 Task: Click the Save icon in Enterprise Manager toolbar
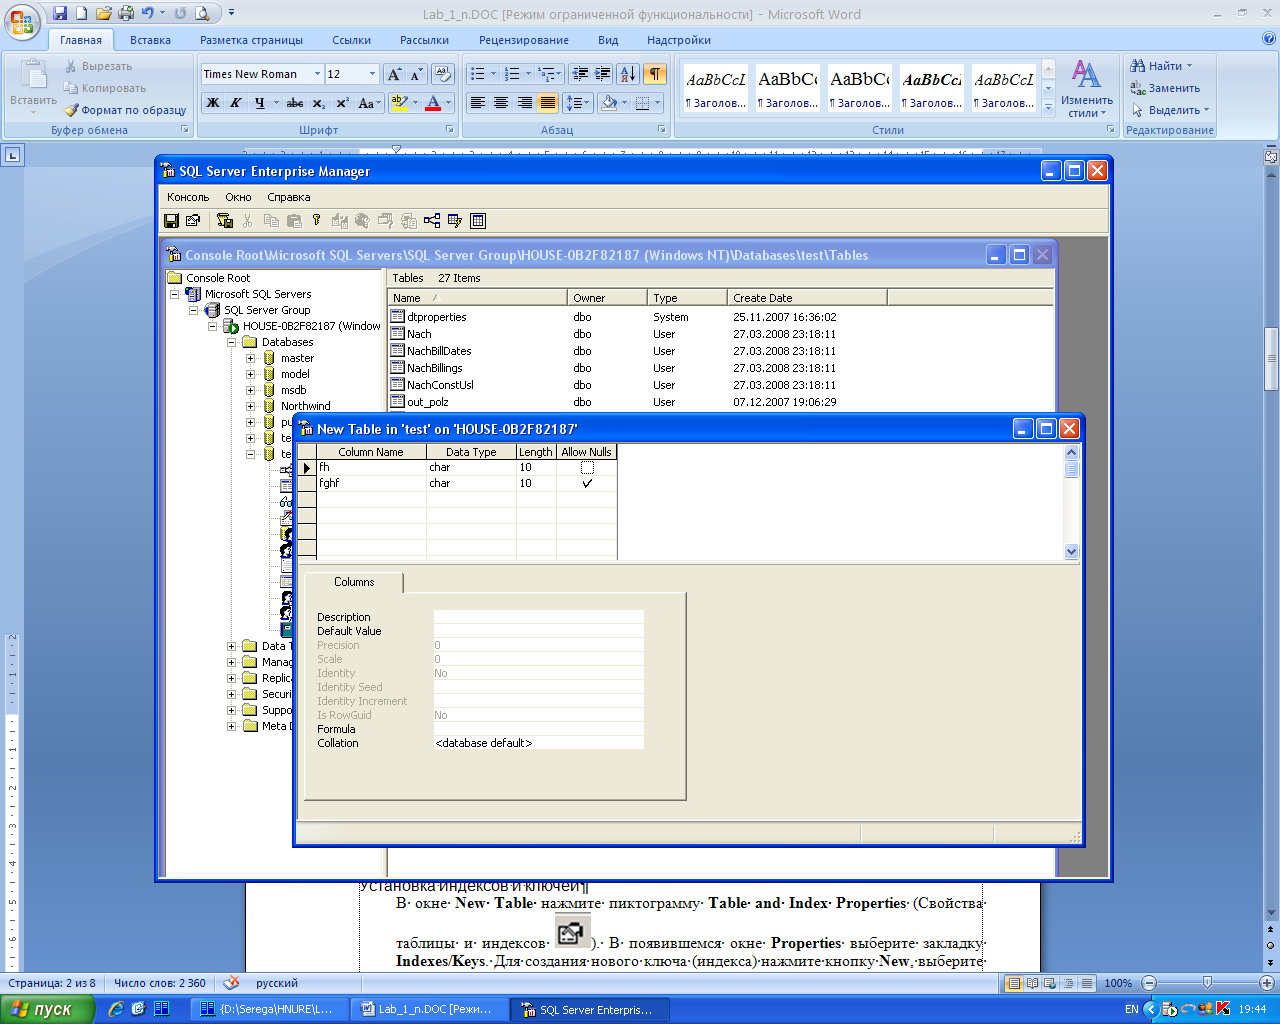coord(171,221)
